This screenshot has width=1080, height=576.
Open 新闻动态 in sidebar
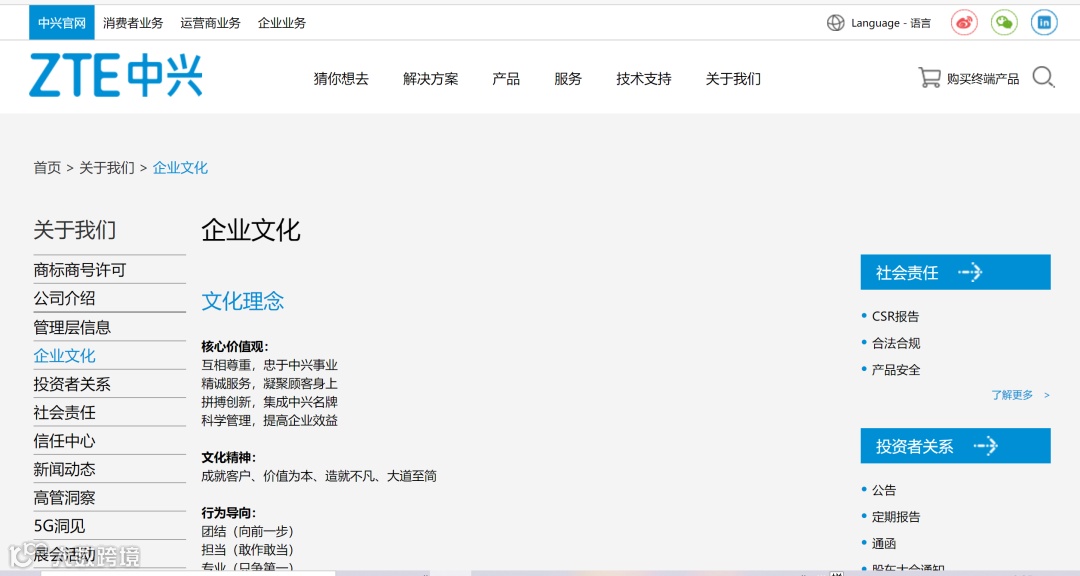pos(64,469)
